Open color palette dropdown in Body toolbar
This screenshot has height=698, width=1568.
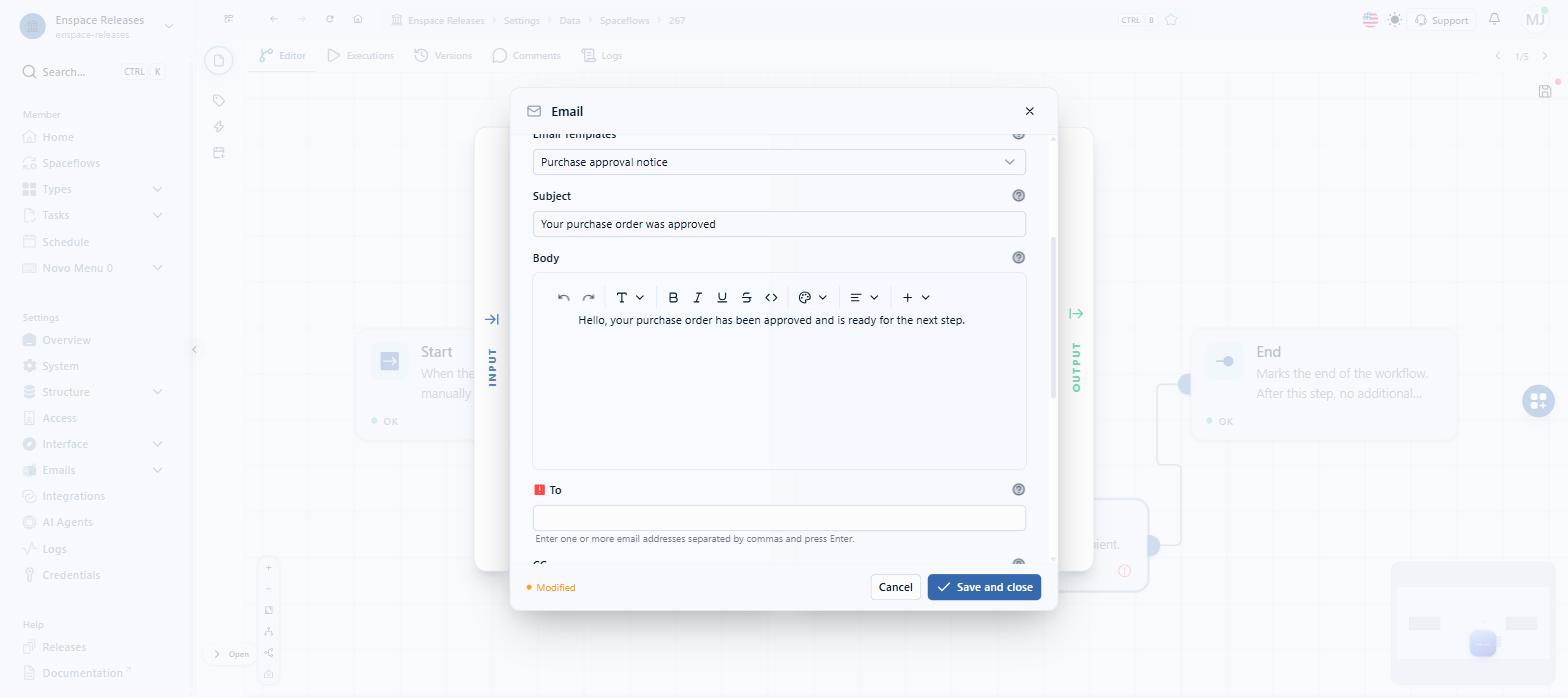tap(813, 297)
